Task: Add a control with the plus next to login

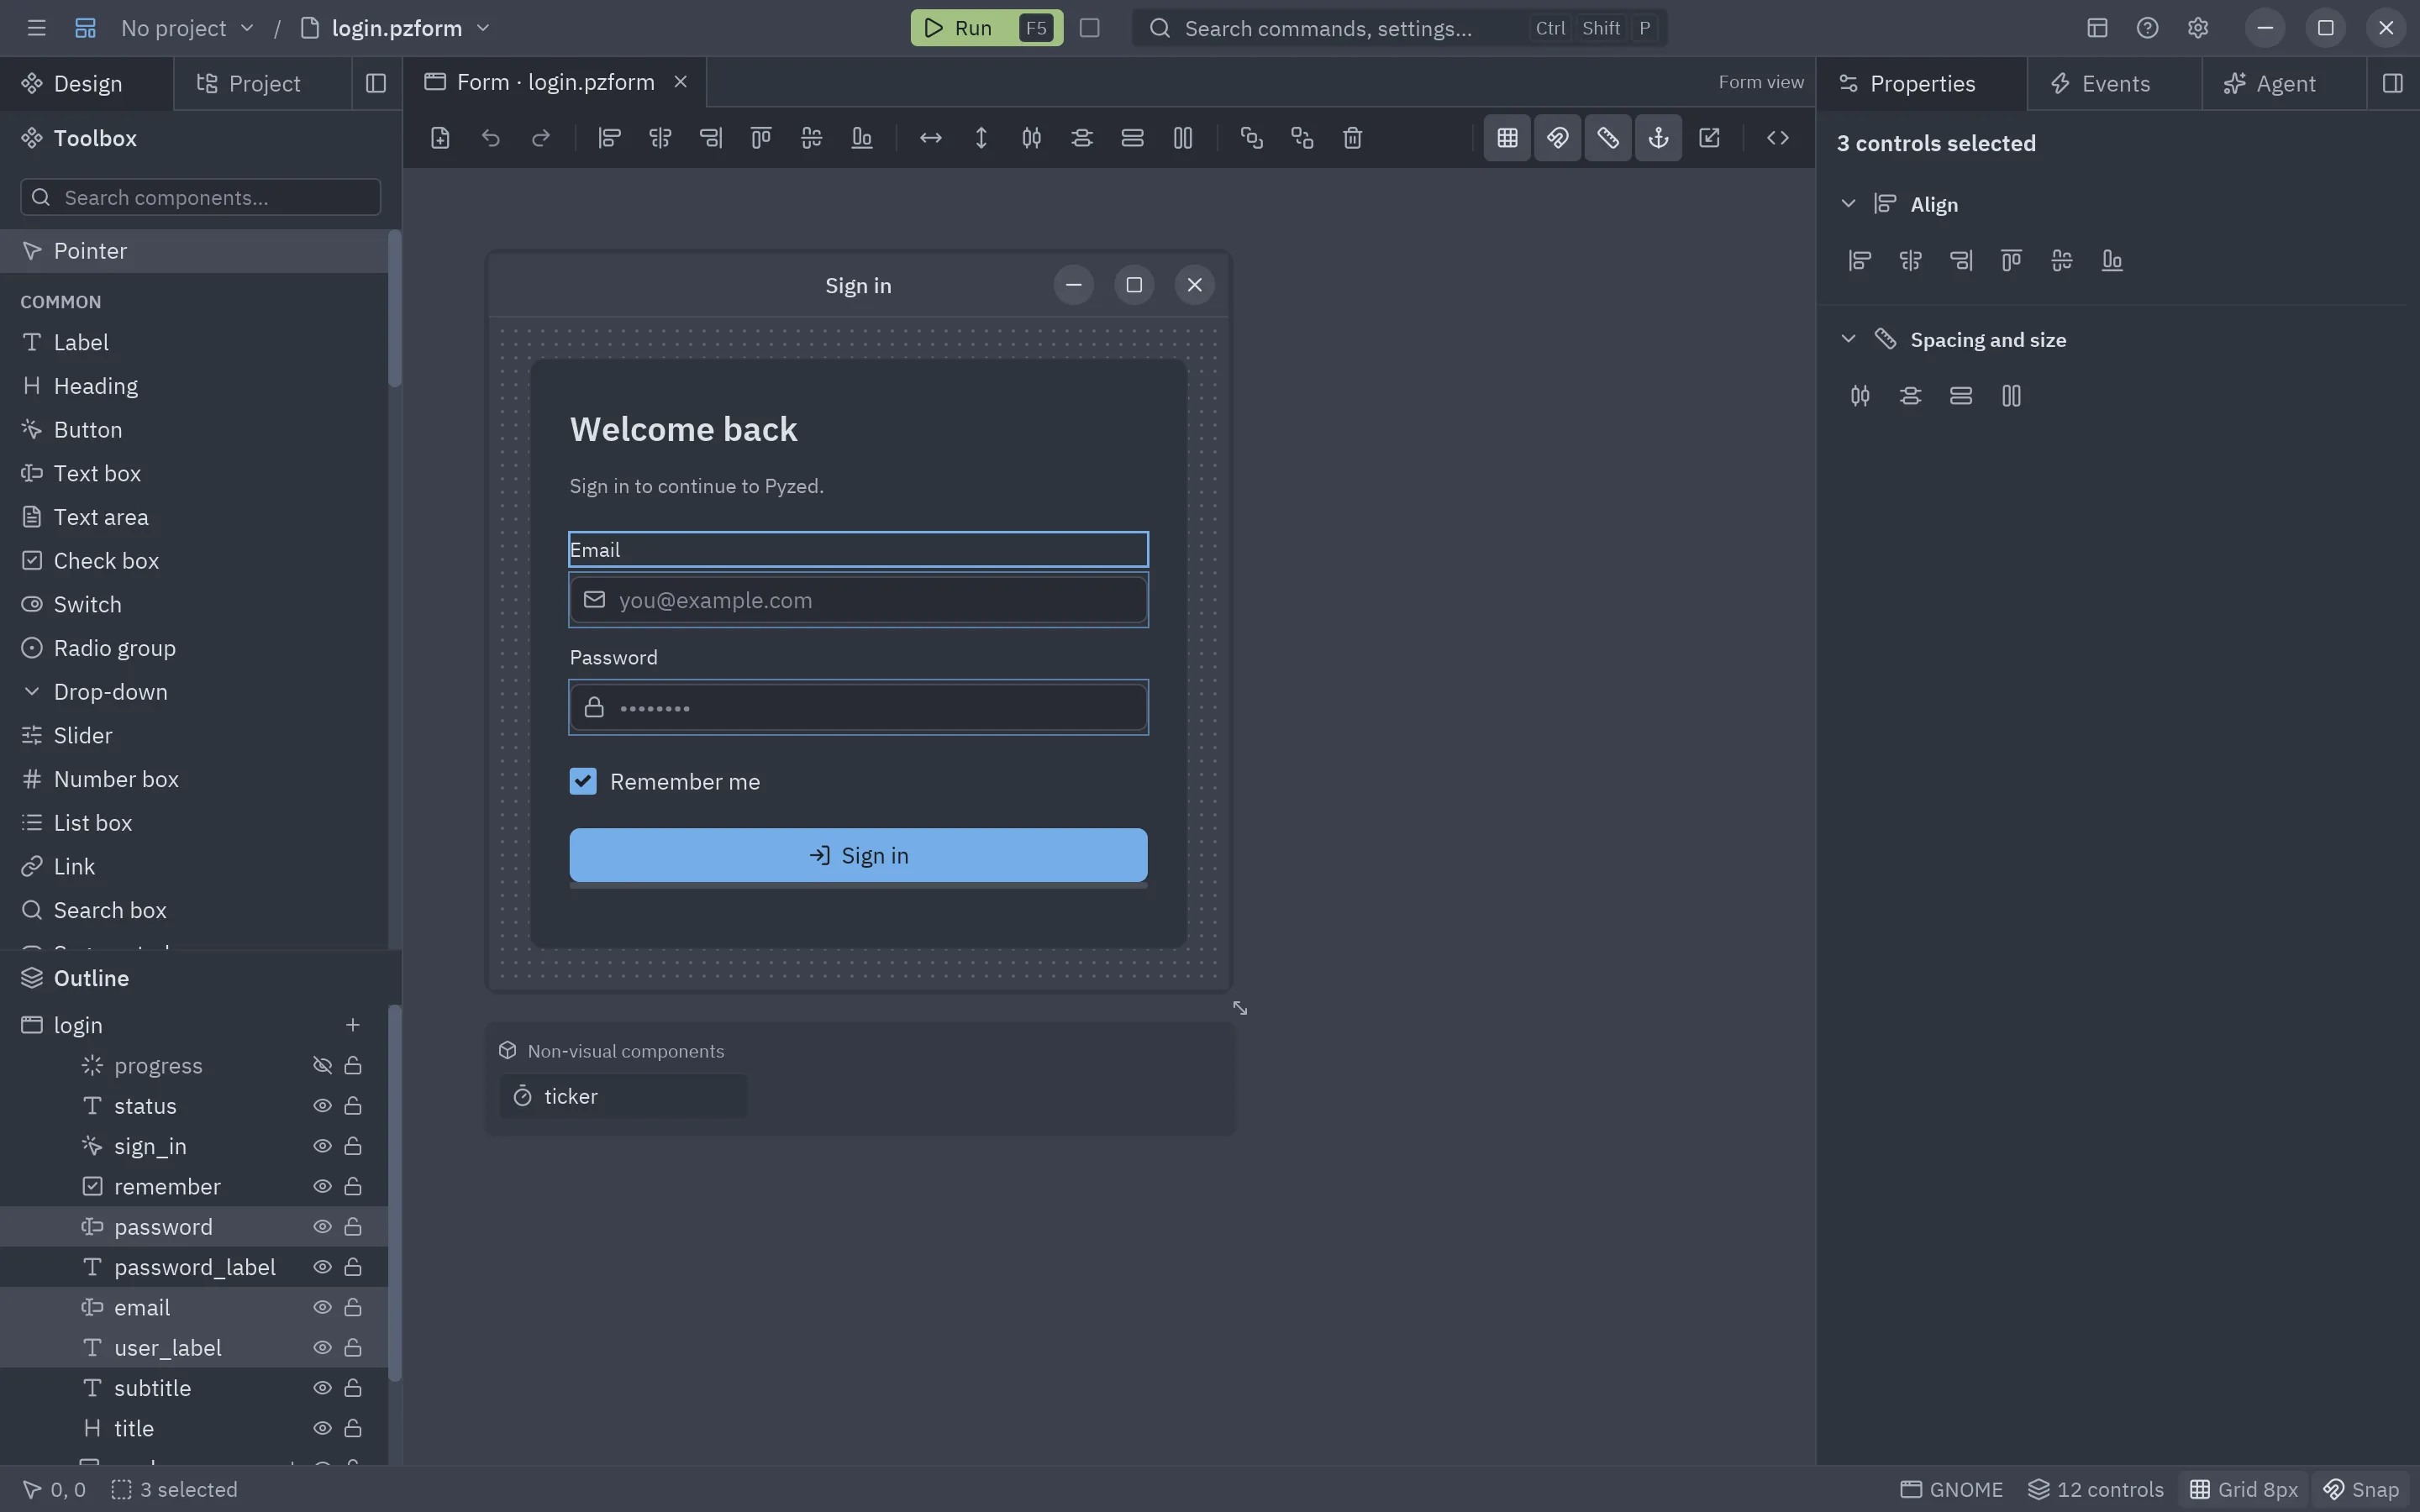Action: pyautogui.click(x=352, y=1025)
